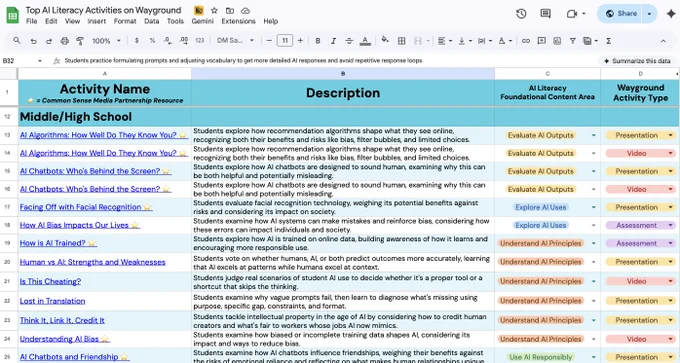Open the Gemini sparkle side panel
The width and height of the screenshot is (680, 363).
671,14
